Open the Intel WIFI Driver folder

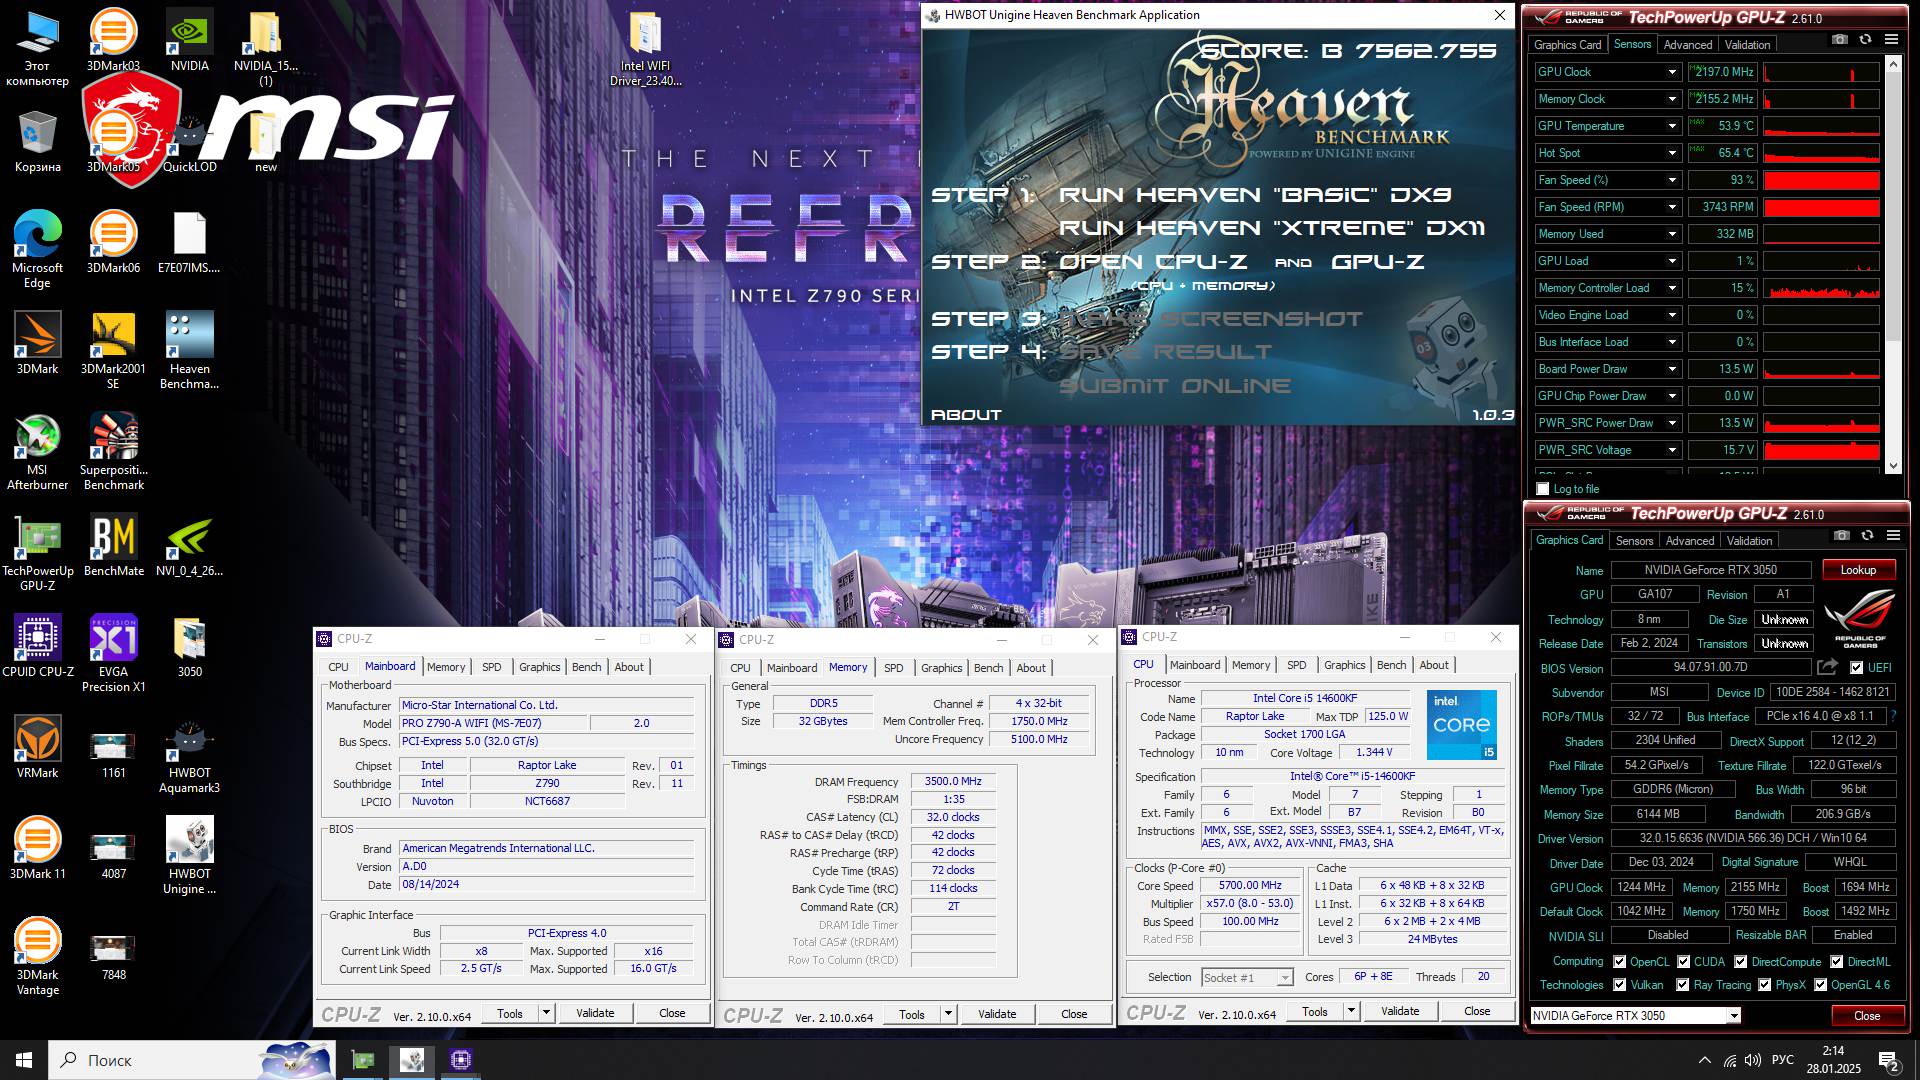point(645,48)
